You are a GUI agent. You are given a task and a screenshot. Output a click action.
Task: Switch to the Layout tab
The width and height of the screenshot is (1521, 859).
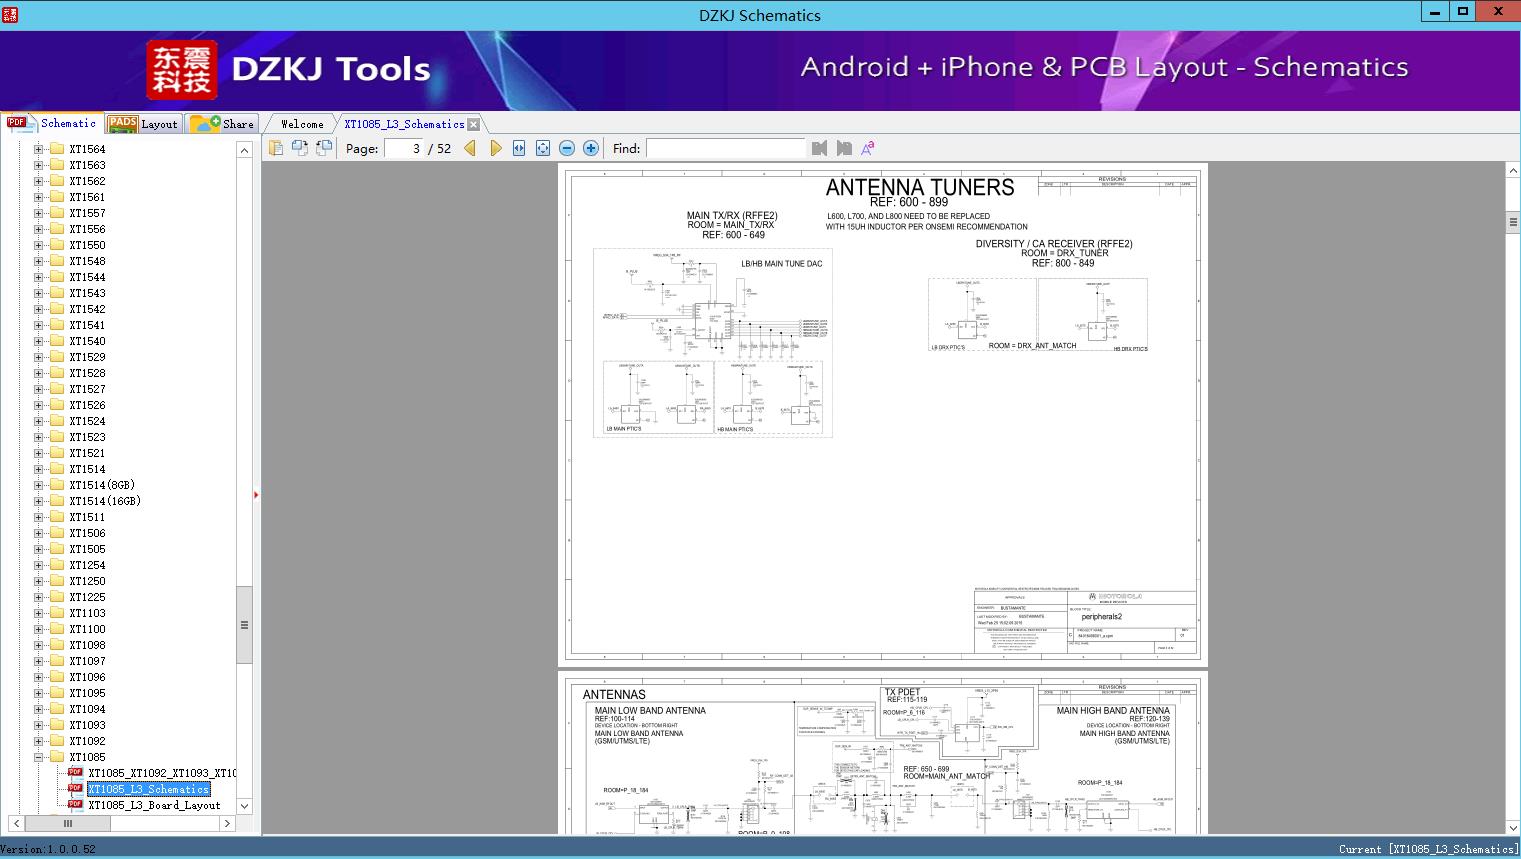[144, 123]
